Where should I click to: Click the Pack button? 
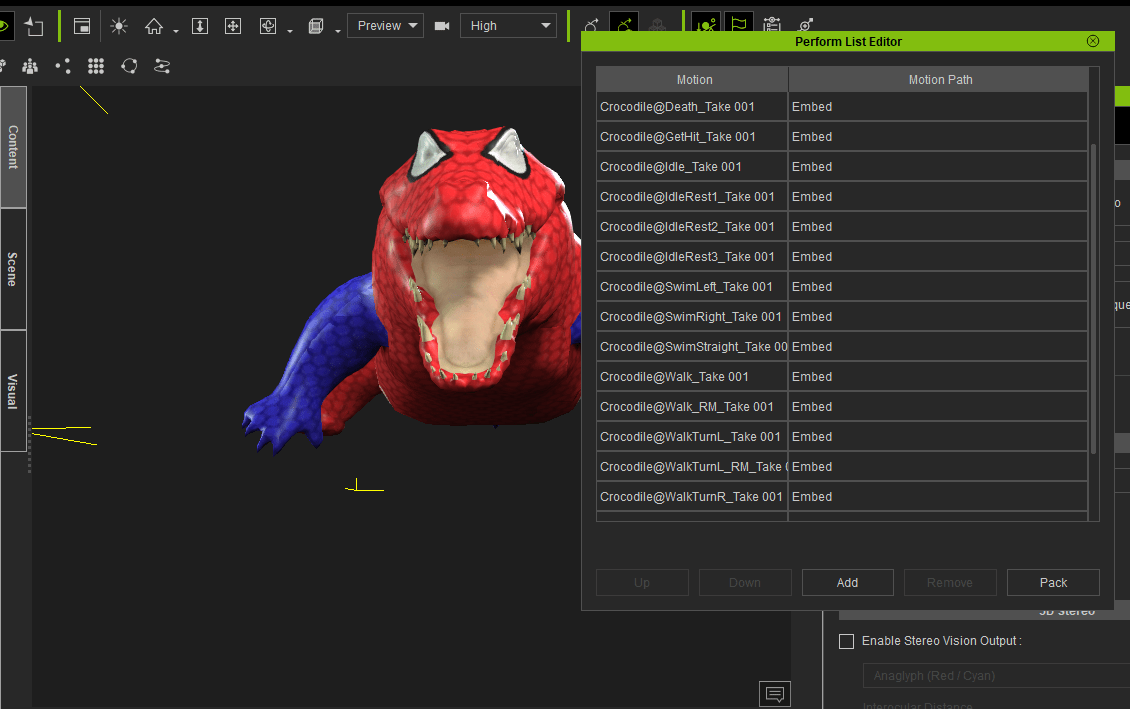click(1053, 583)
